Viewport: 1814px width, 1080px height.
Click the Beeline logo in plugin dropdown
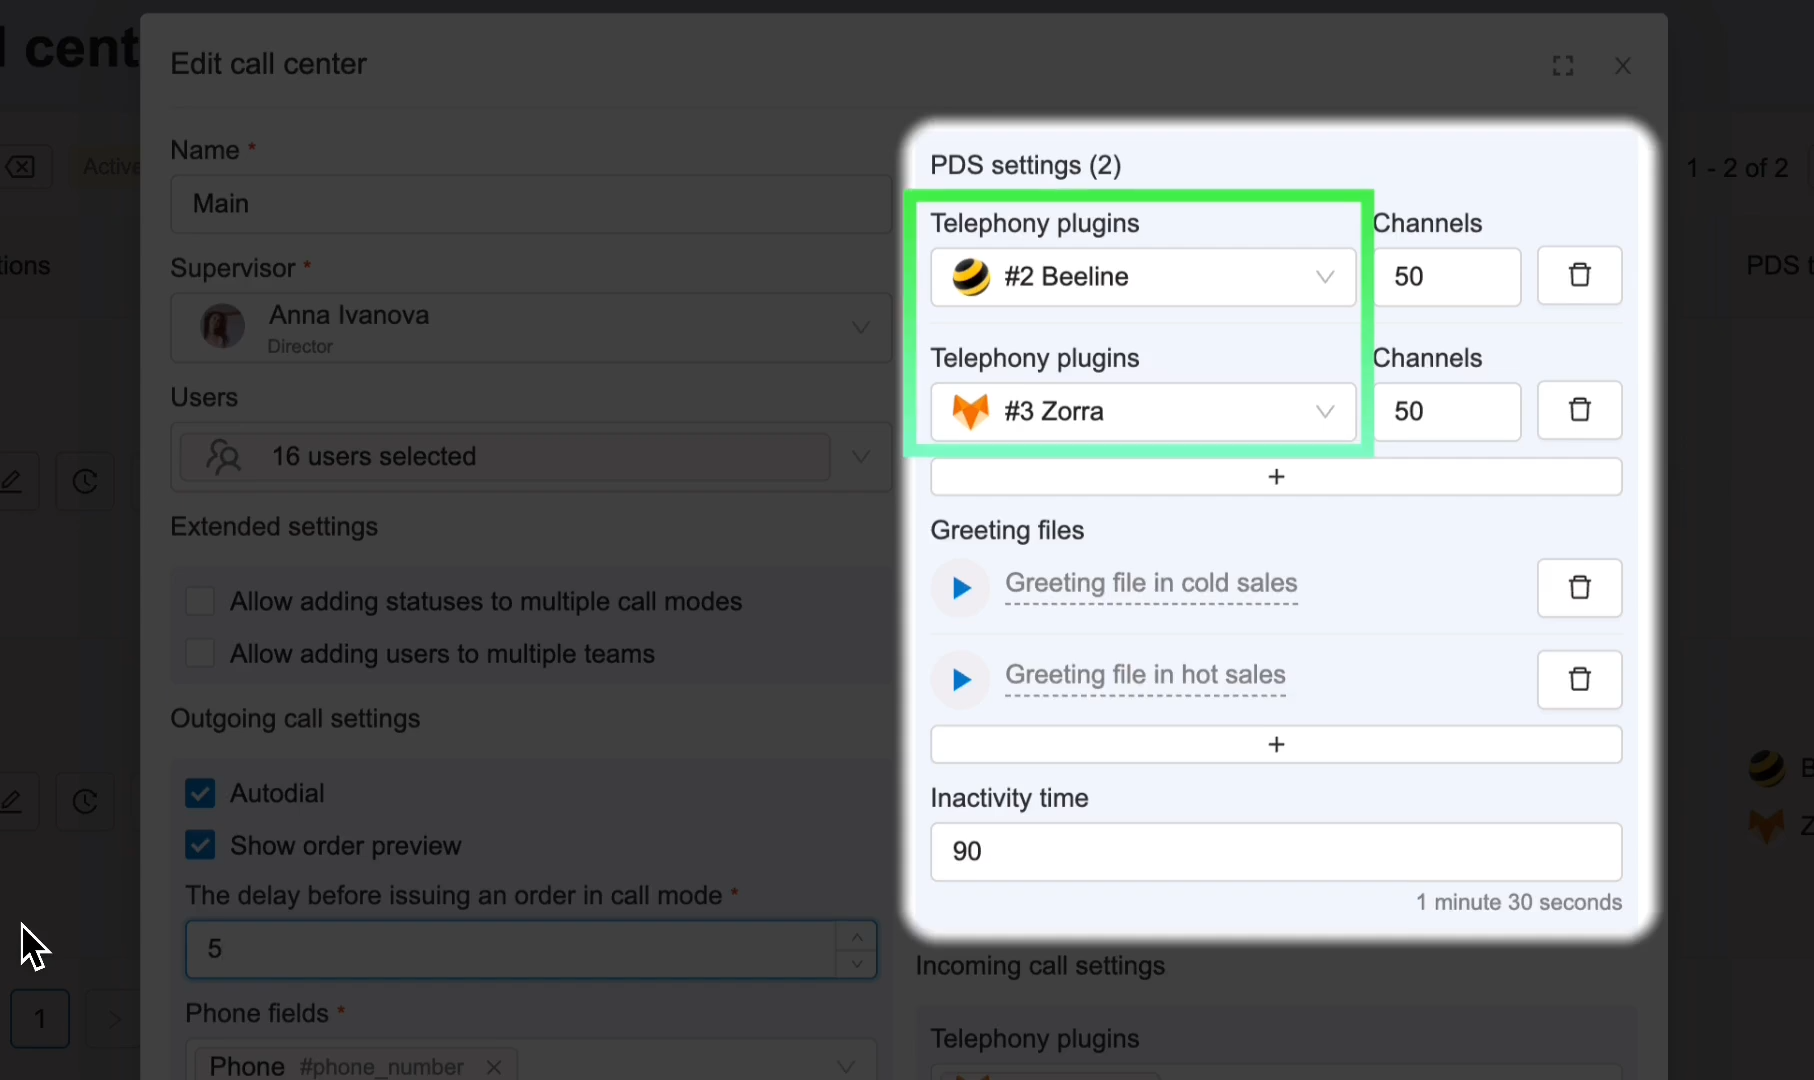(970, 277)
